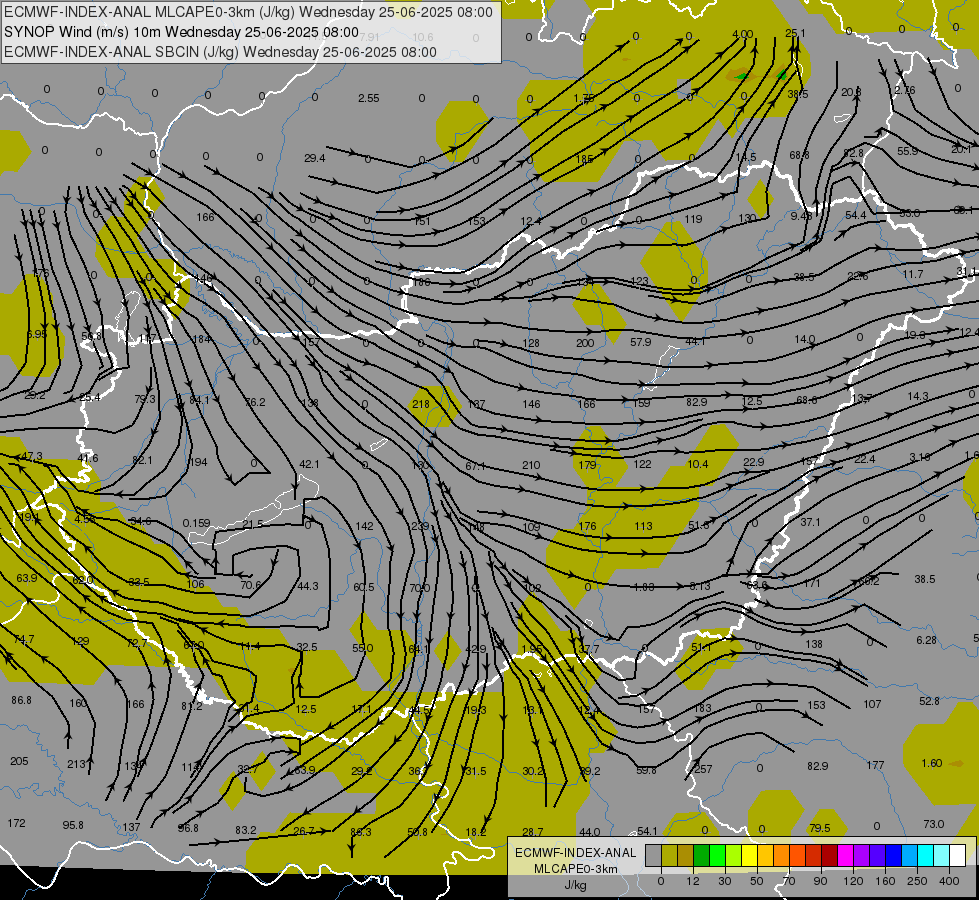Click the dark green legend swatch
This screenshot has height=900, width=979.
tap(702, 855)
